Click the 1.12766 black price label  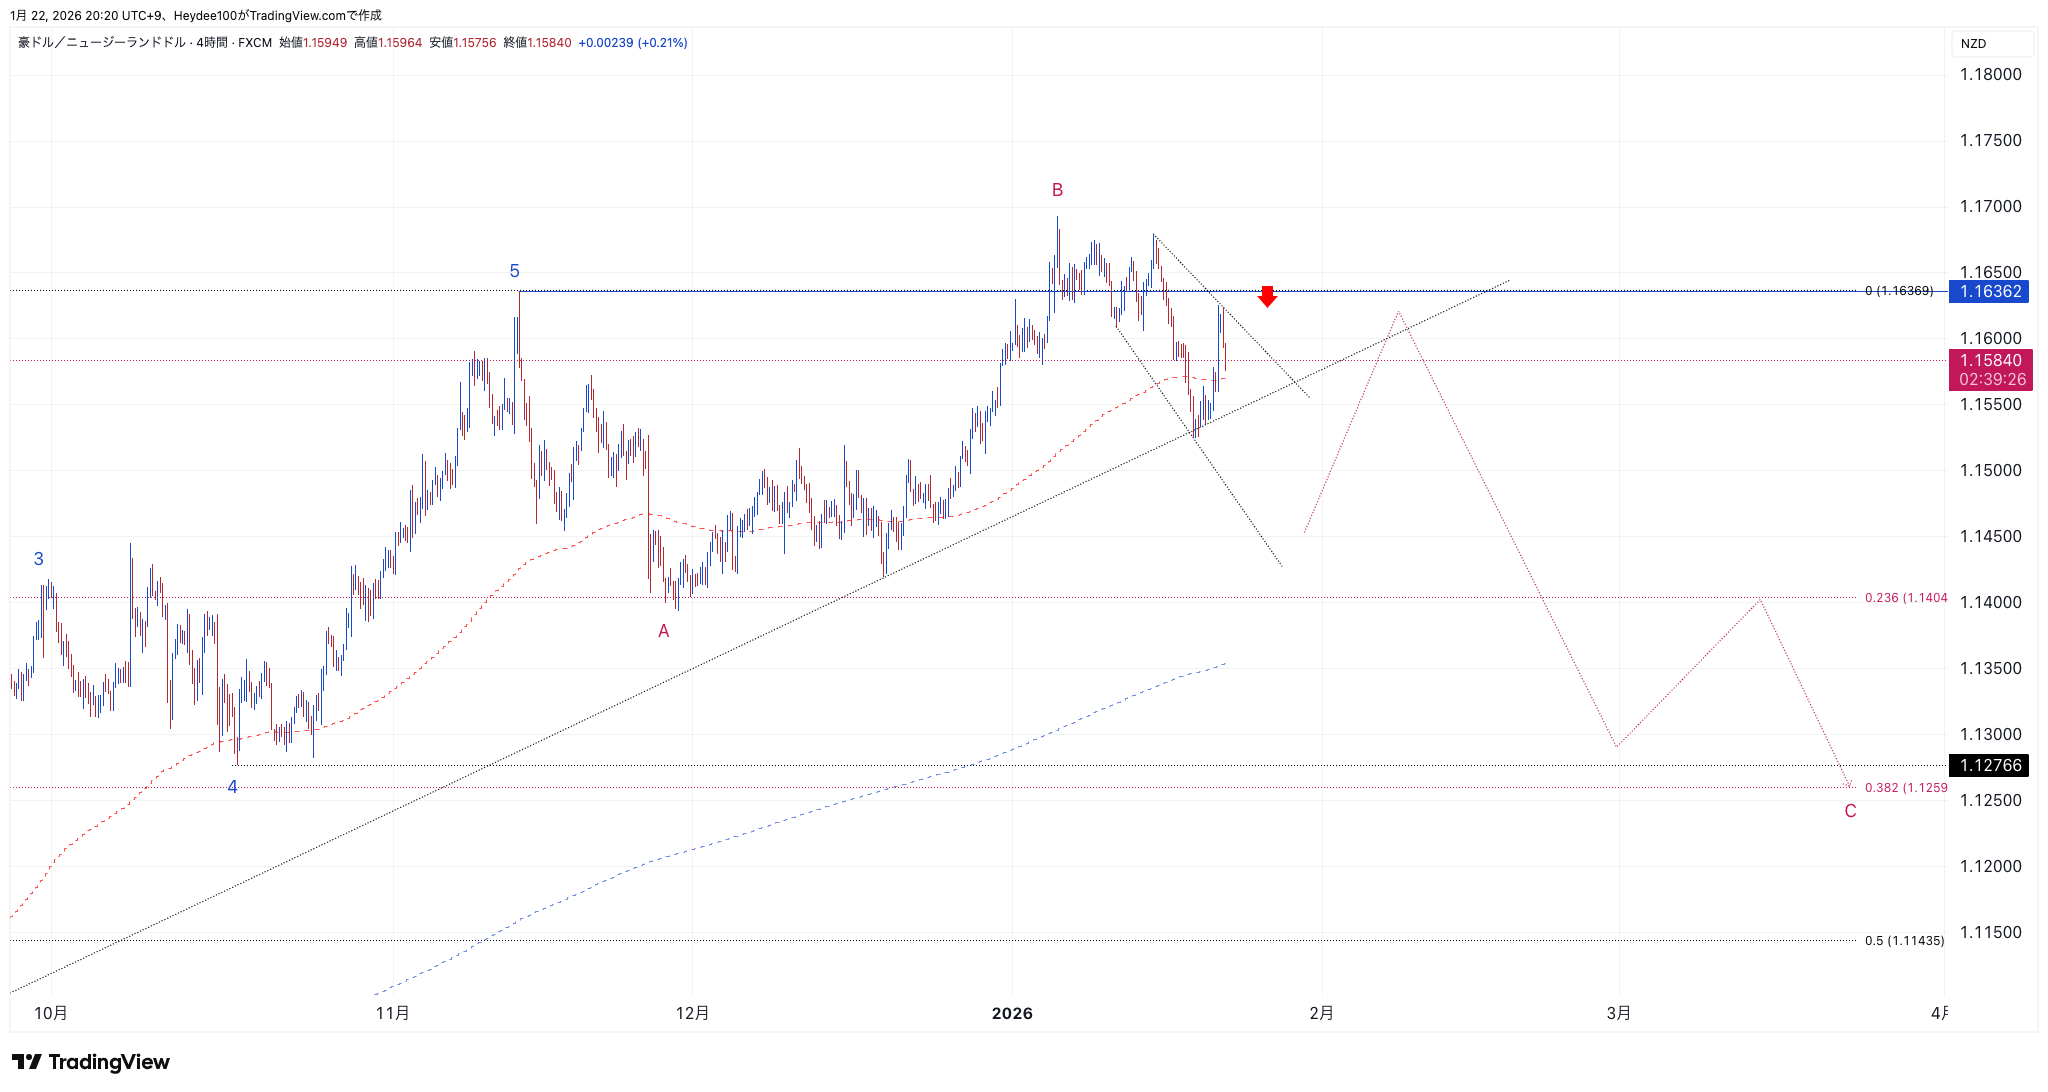1990,765
